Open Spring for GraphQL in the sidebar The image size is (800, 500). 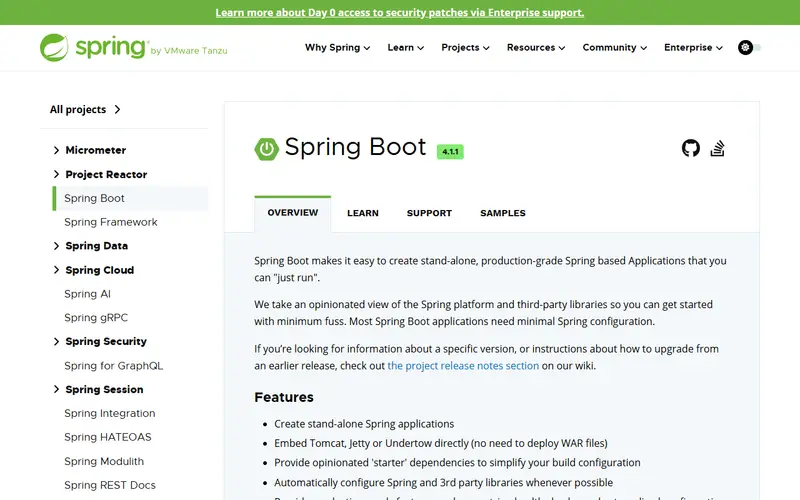pyautogui.click(x=113, y=366)
